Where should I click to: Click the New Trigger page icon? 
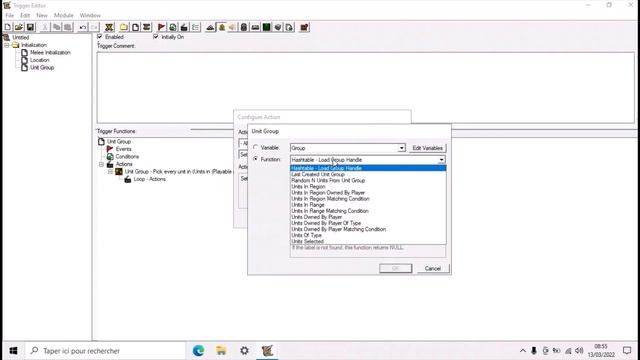click(135, 27)
